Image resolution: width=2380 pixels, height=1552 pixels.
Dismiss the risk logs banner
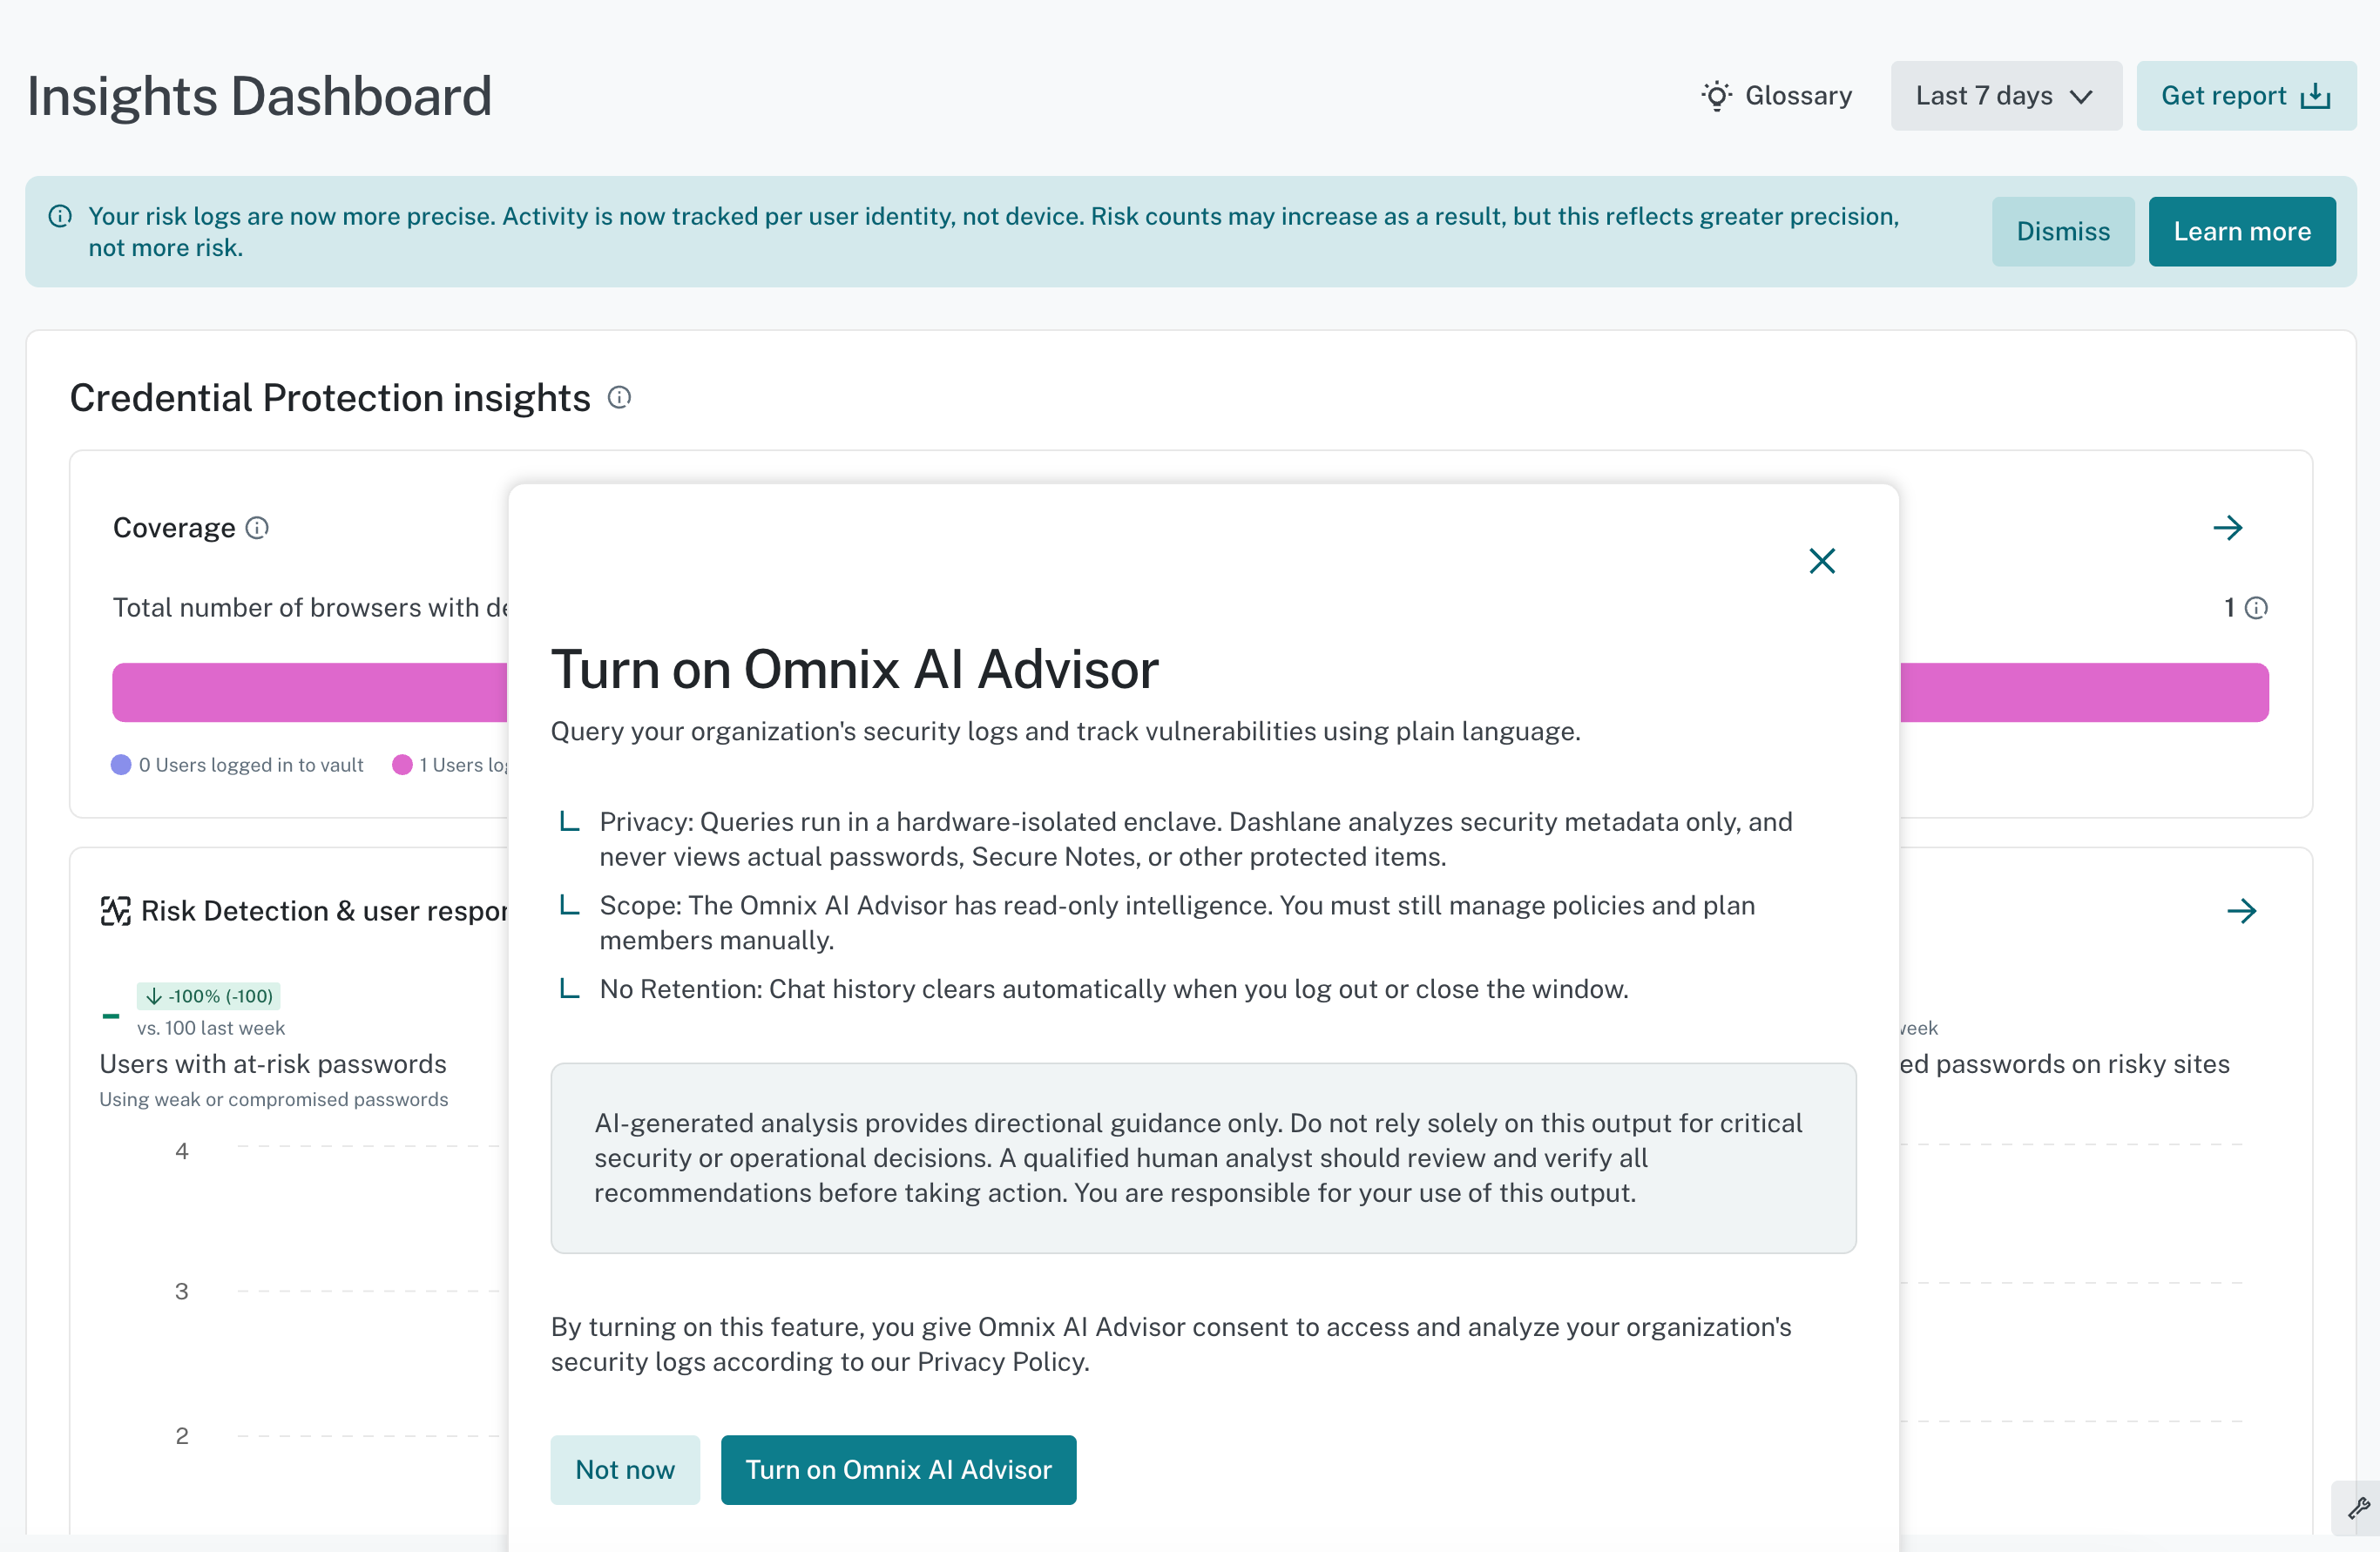click(2062, 231)
